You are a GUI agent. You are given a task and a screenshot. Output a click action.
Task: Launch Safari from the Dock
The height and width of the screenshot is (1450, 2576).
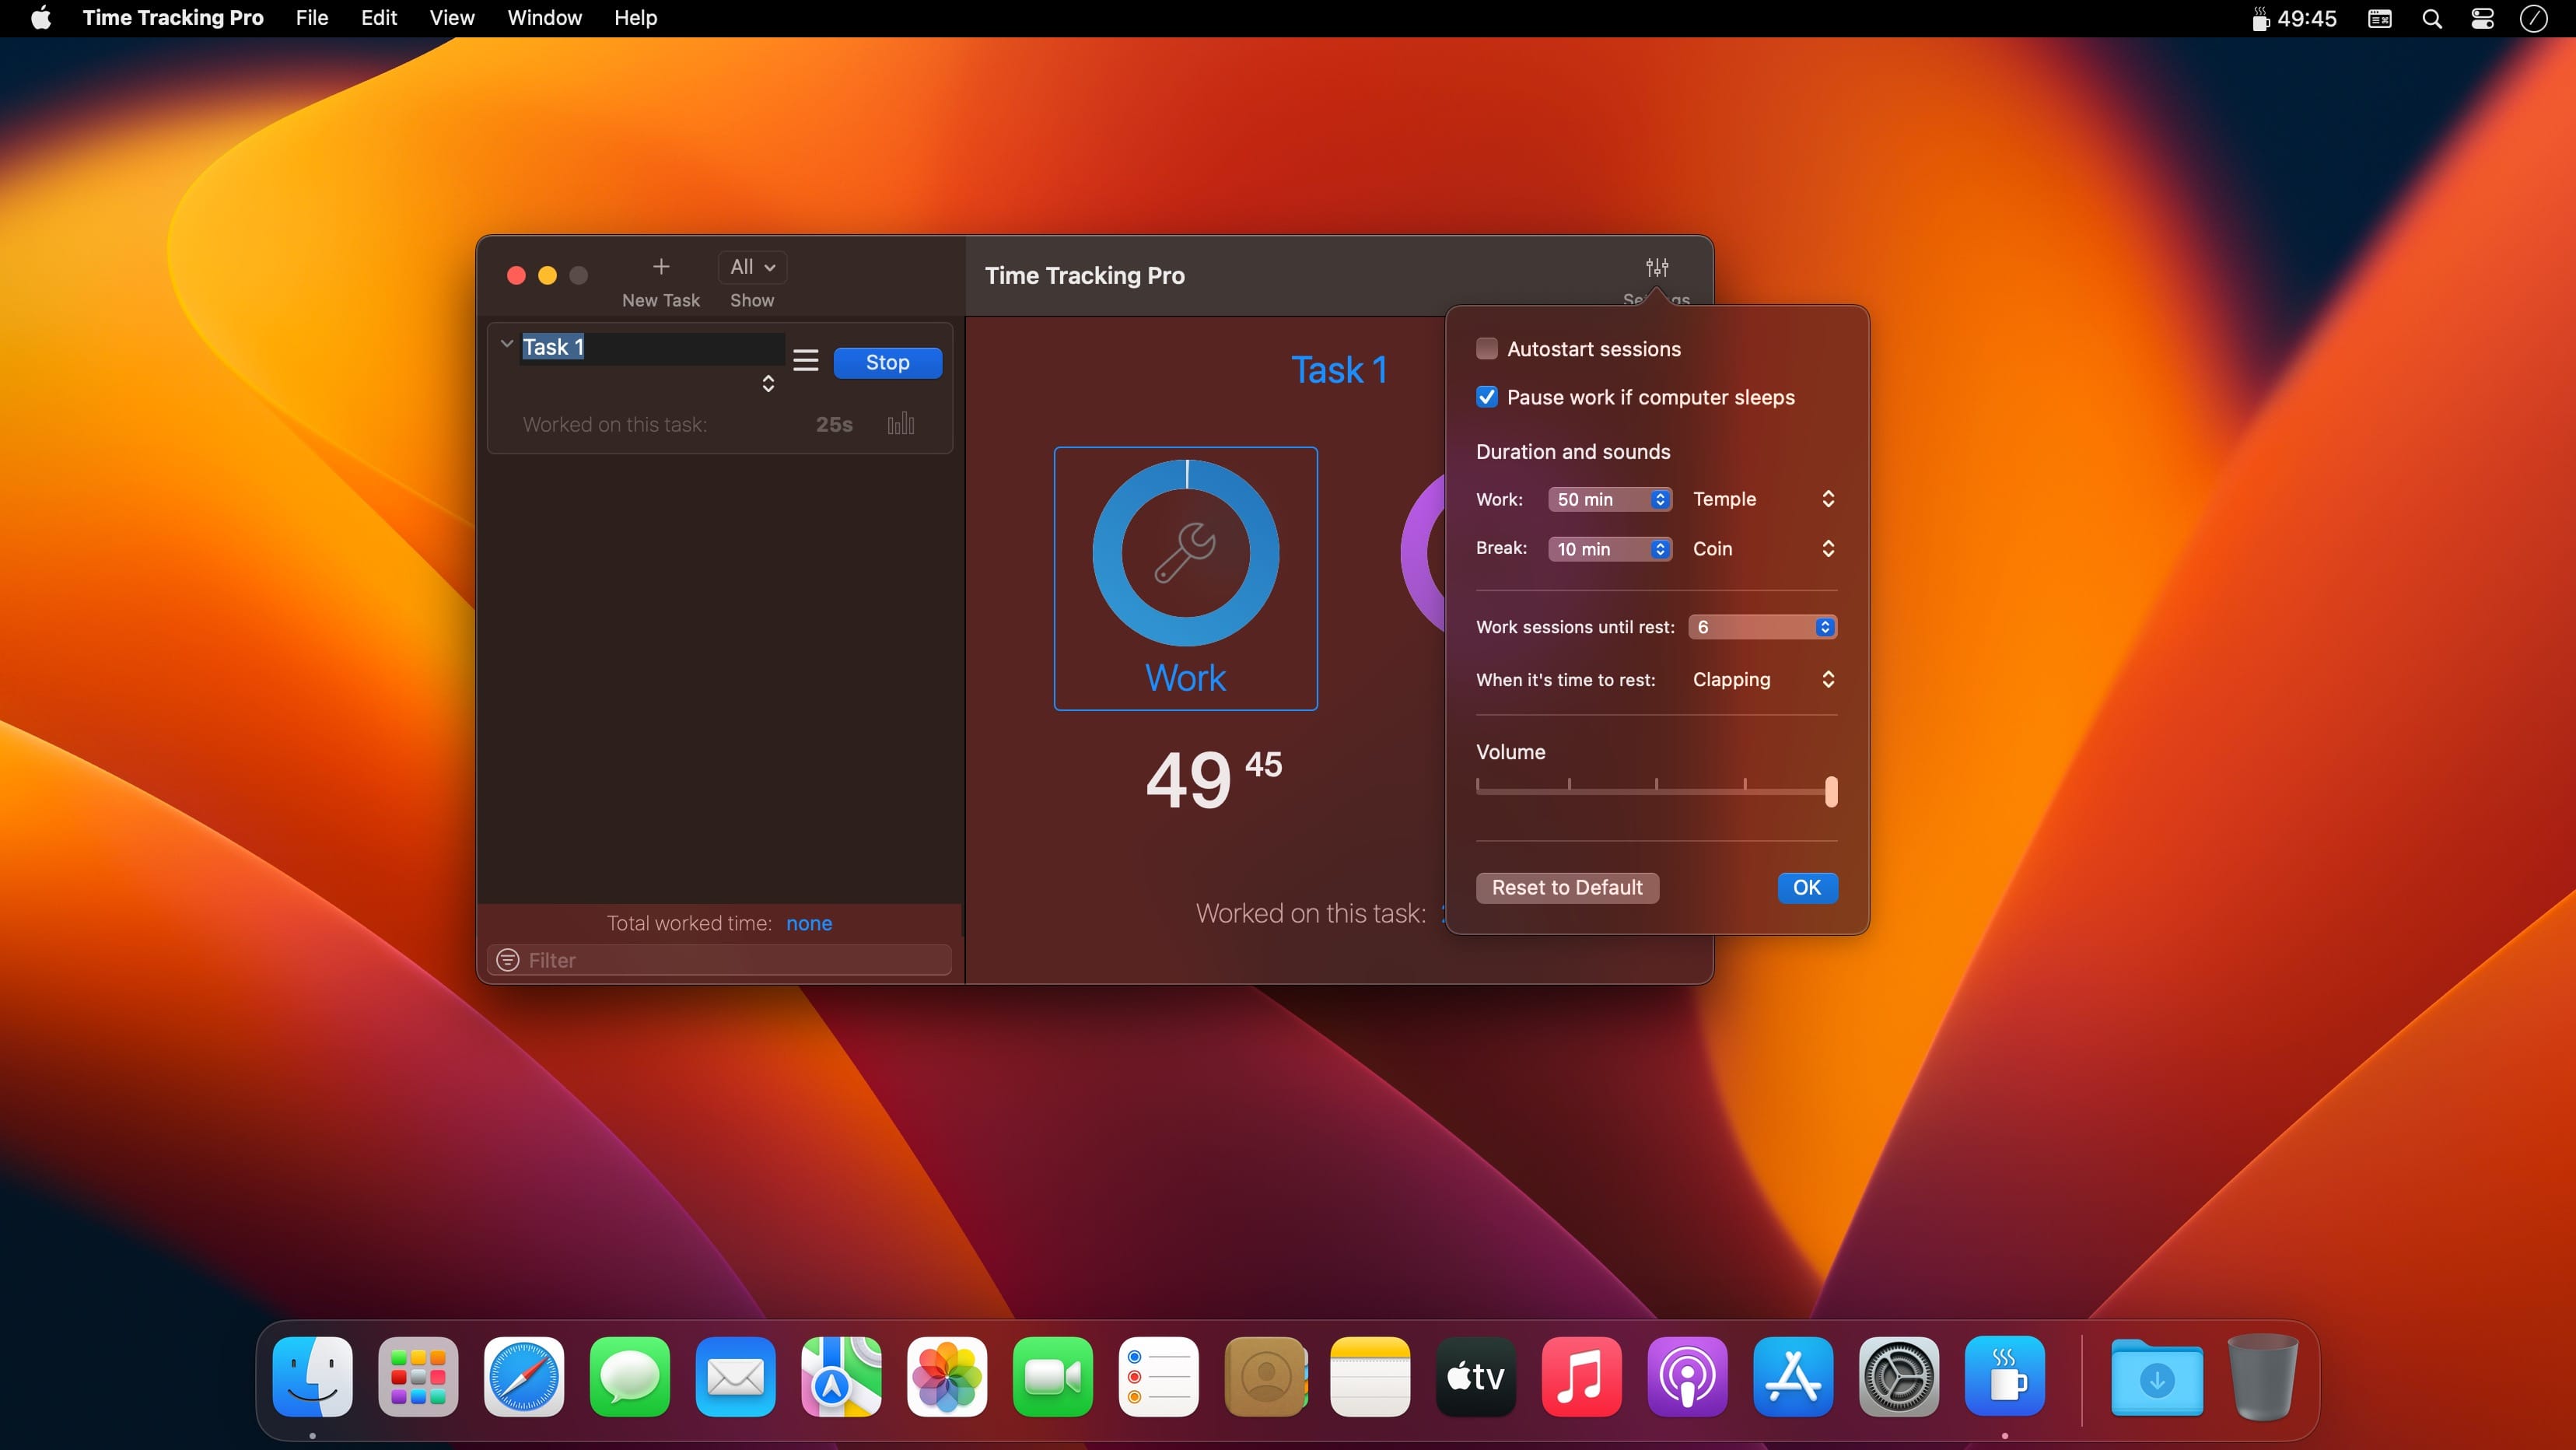click(x=524, y=1377)
